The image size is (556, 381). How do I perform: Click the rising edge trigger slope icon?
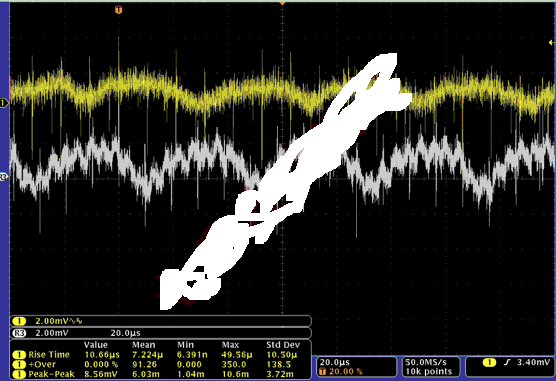click(x=507, y=363)
